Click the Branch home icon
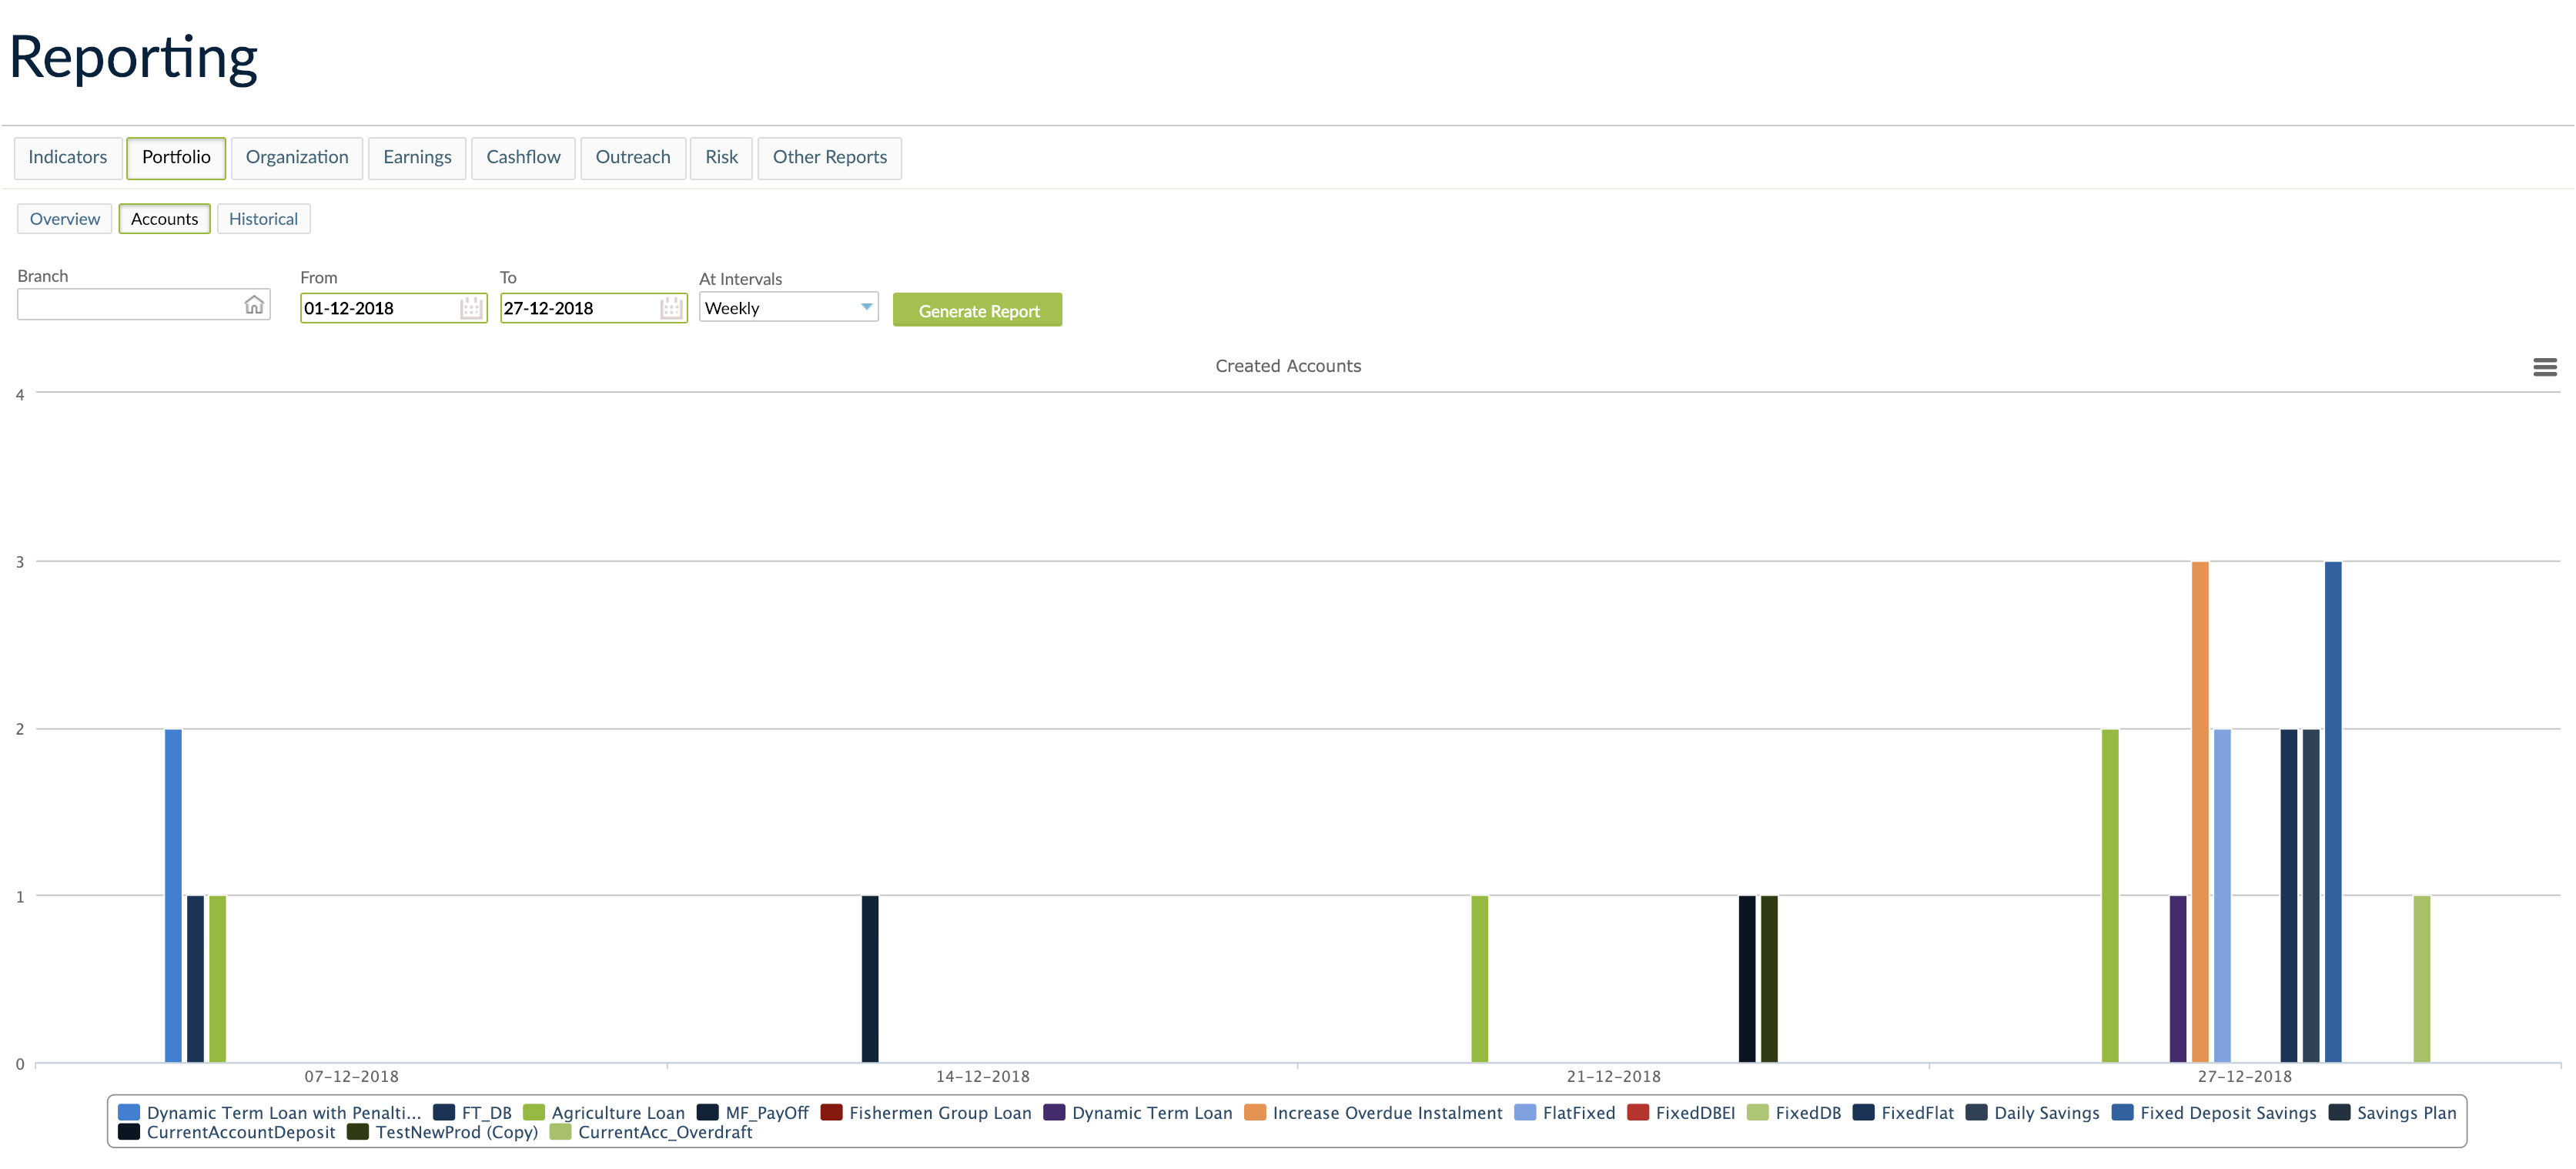This screenshot has width=2576, height=1169. pyautogui.click(x=254, y=305)
